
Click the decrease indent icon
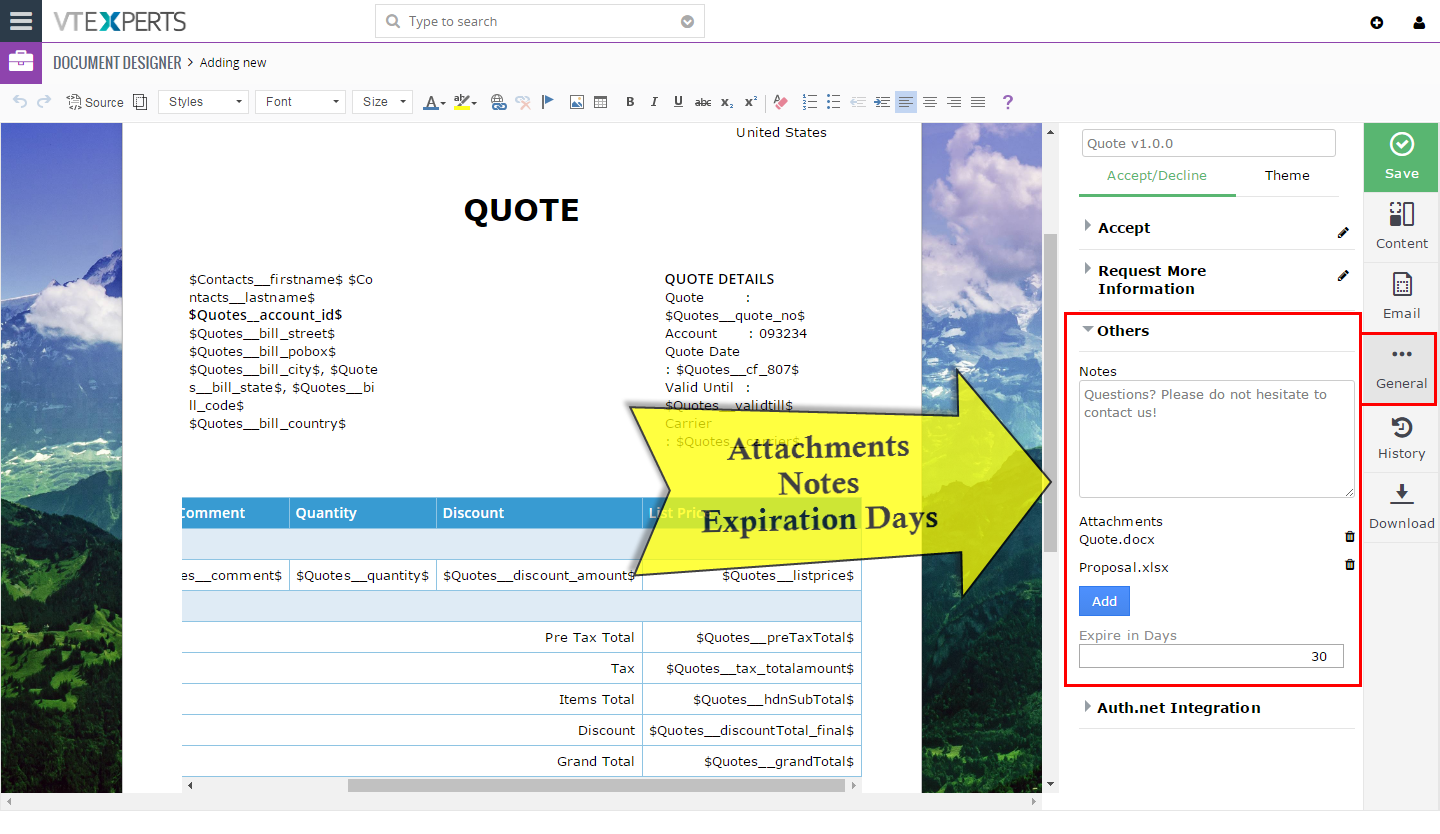(858, 102)
